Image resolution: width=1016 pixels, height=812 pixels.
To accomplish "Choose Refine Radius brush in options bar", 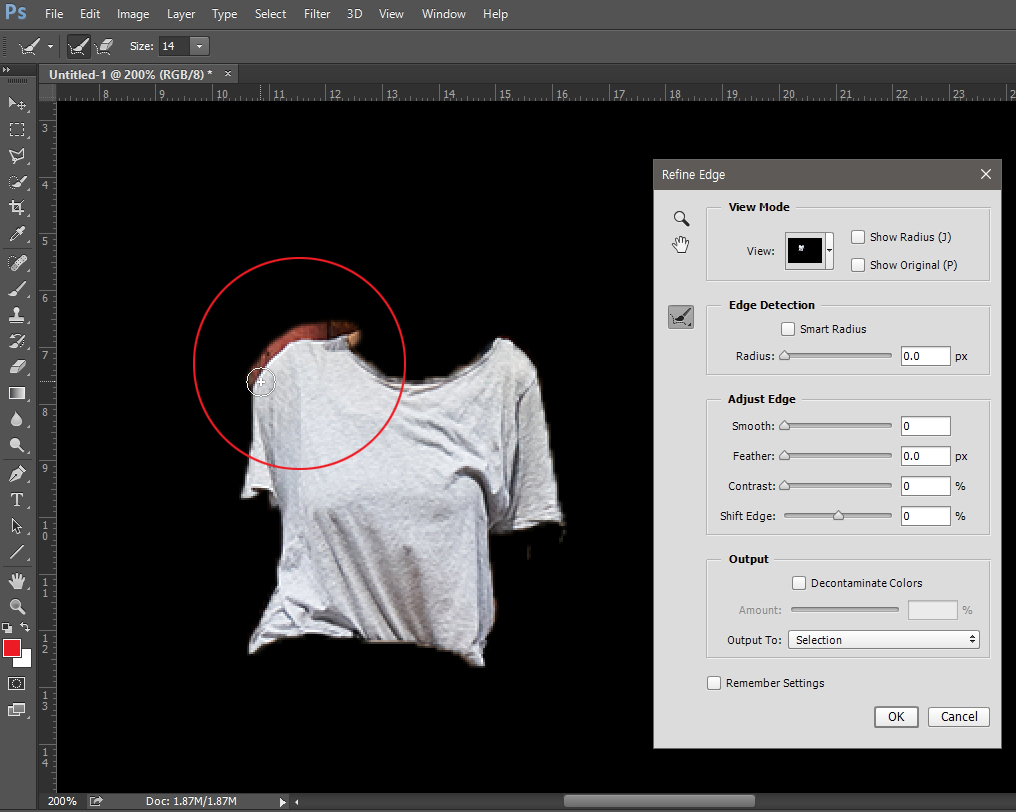I will [78, 46].
